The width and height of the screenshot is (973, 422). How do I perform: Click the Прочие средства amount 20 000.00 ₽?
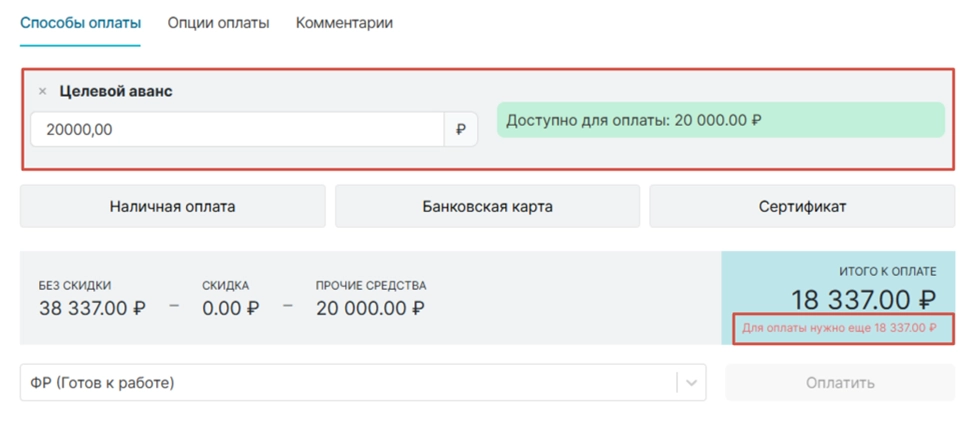pyautogui.click(x=370, y=308)
